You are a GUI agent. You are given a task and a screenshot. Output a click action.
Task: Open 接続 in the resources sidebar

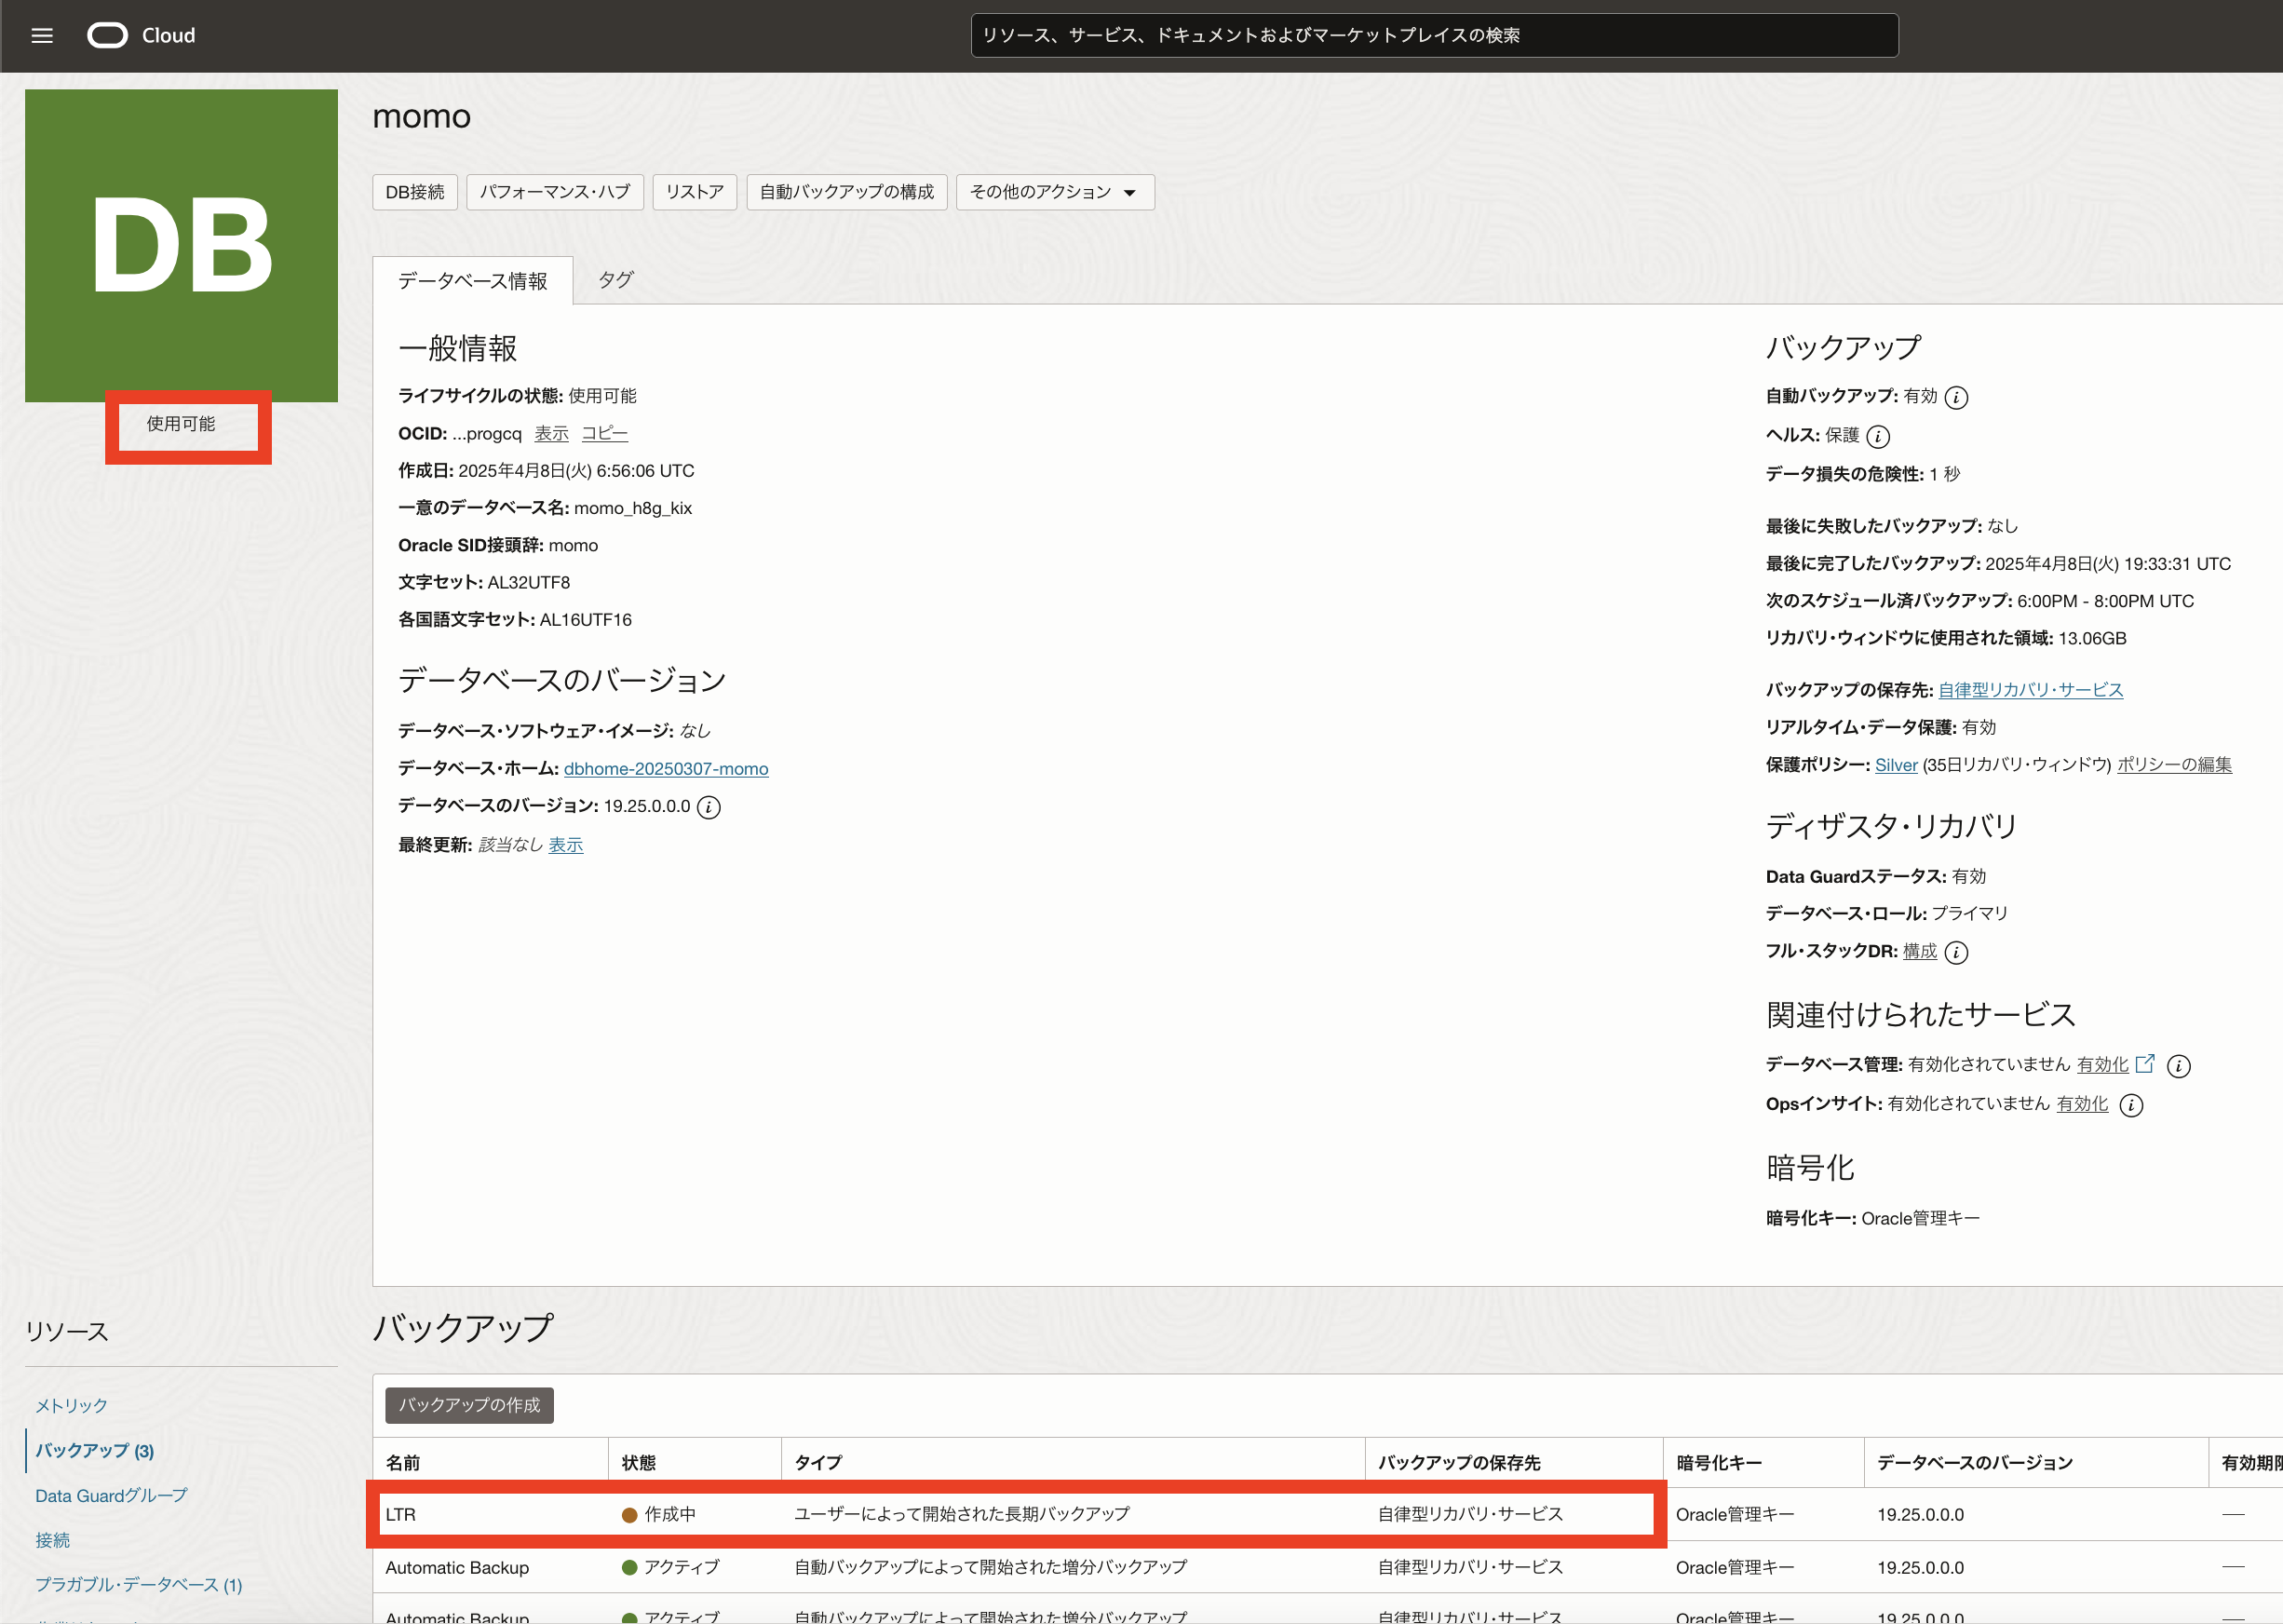point(53,1540)
